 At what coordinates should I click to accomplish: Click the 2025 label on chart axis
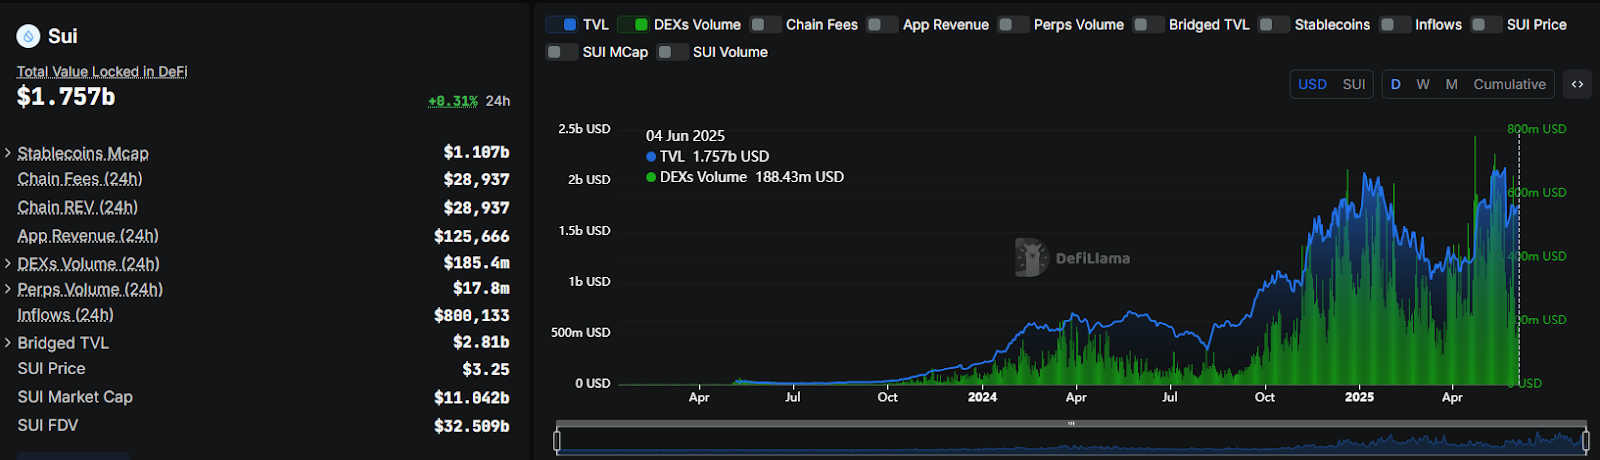(1359, 397)
